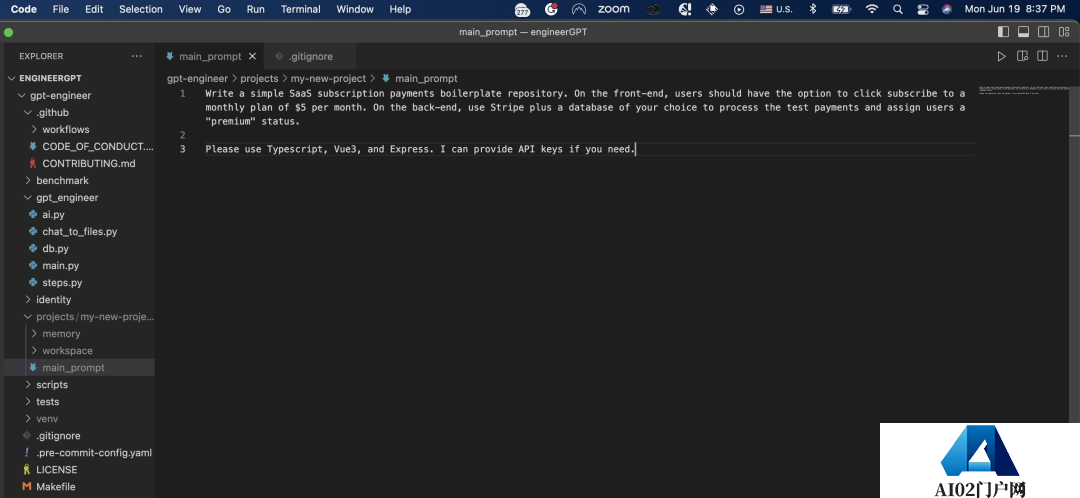Open main.py from the file explorer

60,266
